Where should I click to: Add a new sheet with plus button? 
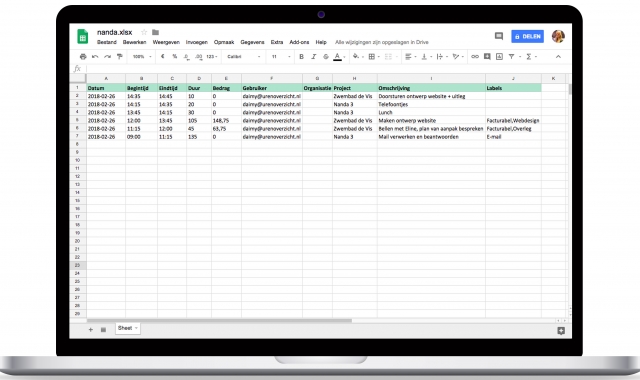pos(91,329)
